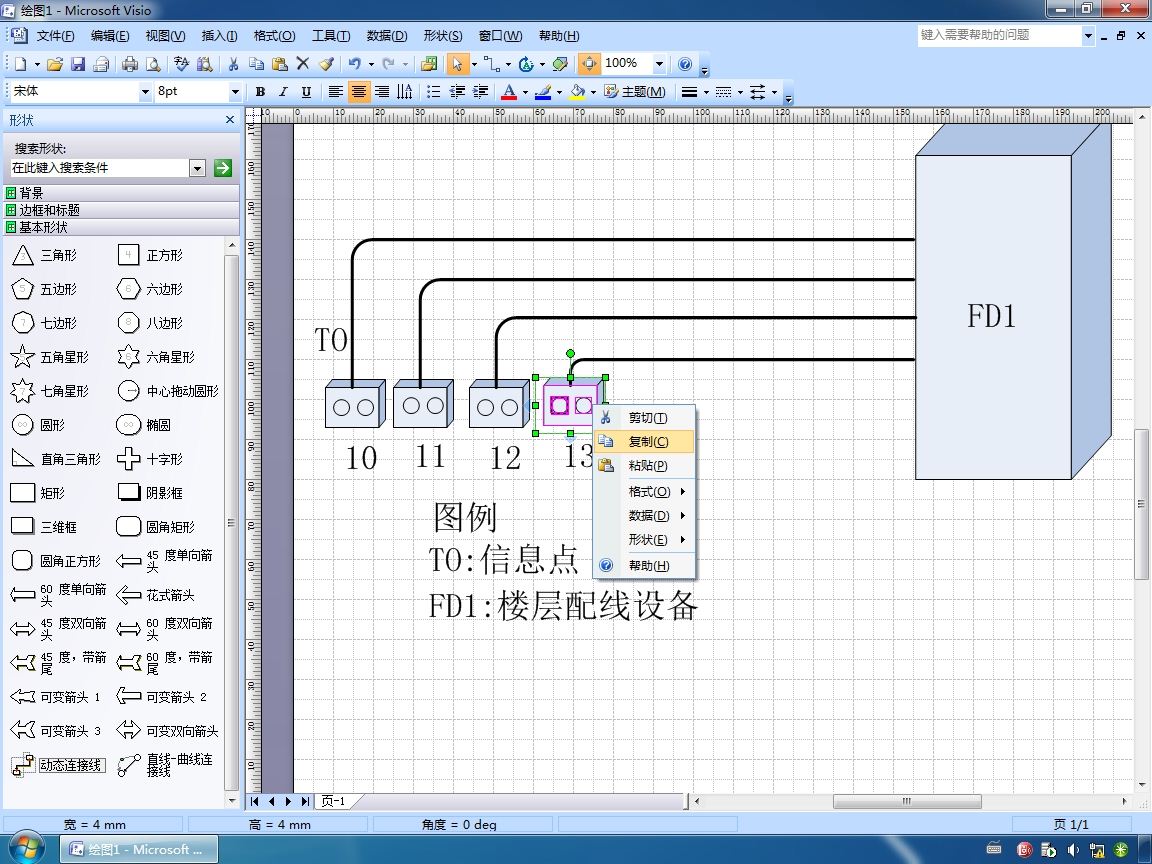Open the Line Pattern dropdown arrow

(740, 92)
